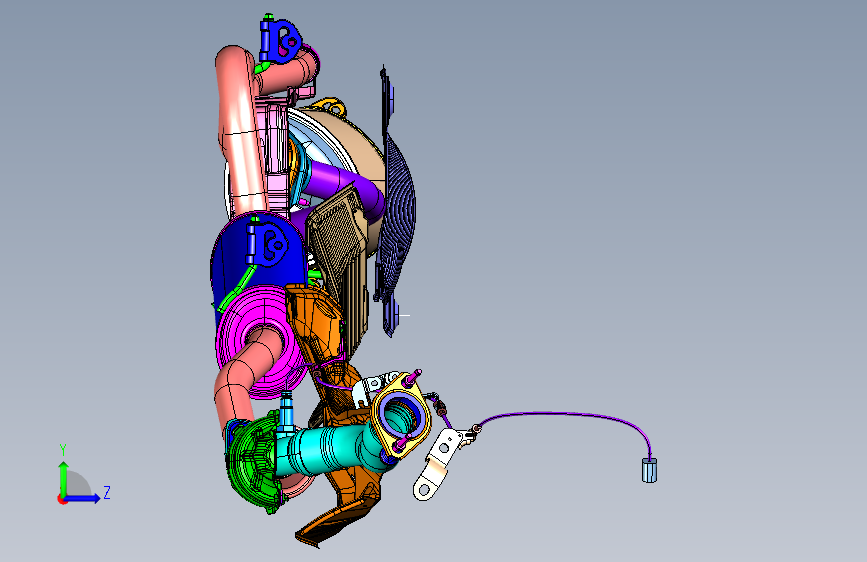Pick the white mounting bracket with hole
The height and width of the screenshot is (562, 867).
437,467
